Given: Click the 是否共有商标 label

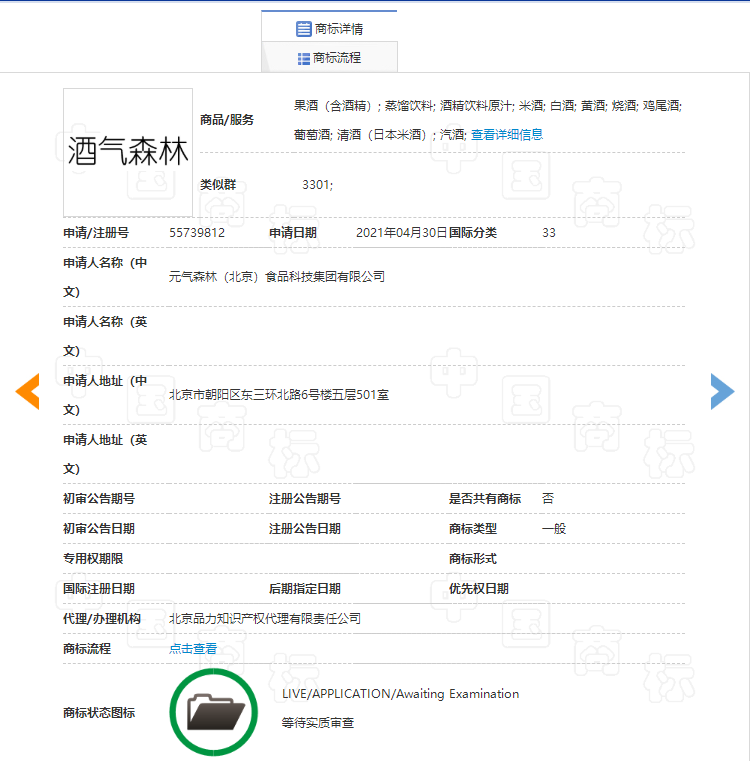Looking at the screenshot, I should pos(484,498).
